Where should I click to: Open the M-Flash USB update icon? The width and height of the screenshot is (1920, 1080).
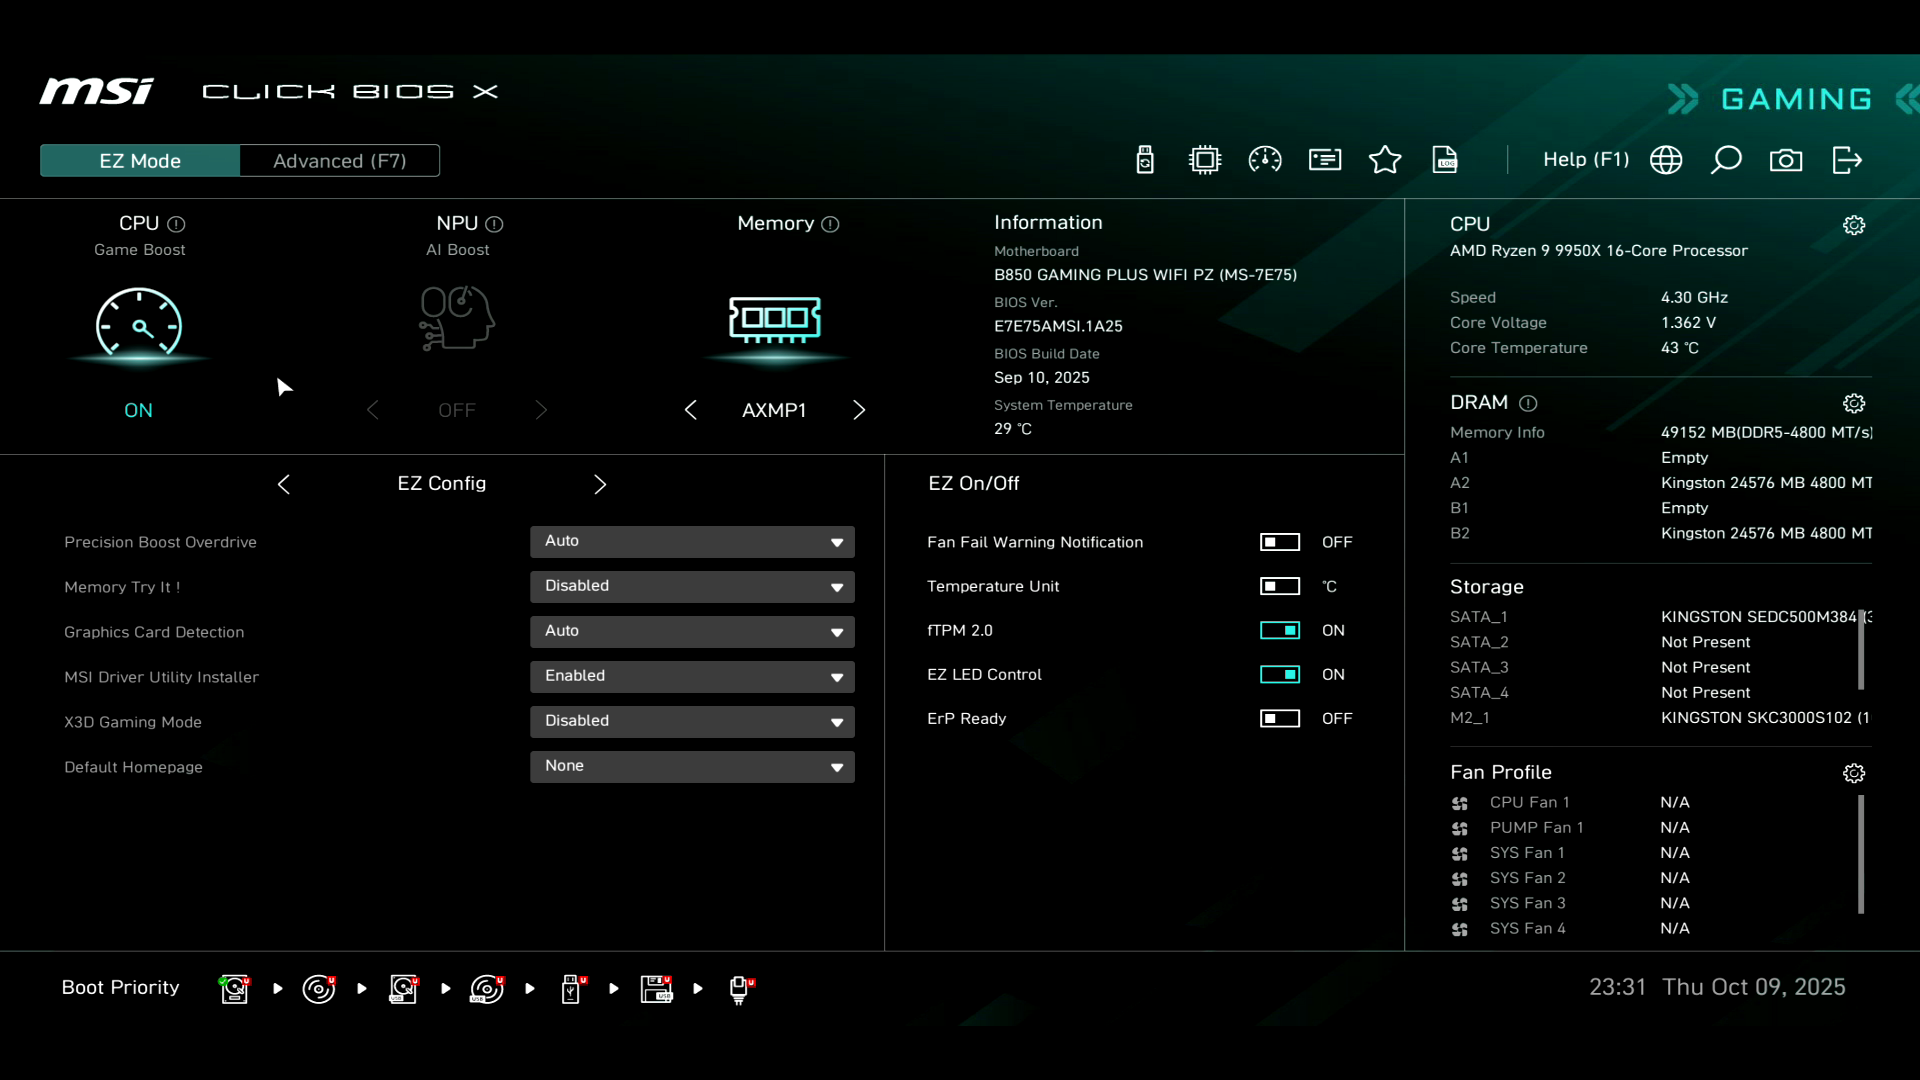1145,160
